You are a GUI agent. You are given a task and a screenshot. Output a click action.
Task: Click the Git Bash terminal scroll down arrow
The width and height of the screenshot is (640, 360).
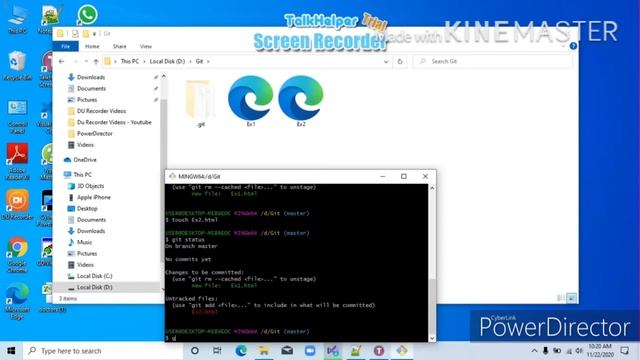click(x=432, y=338)
